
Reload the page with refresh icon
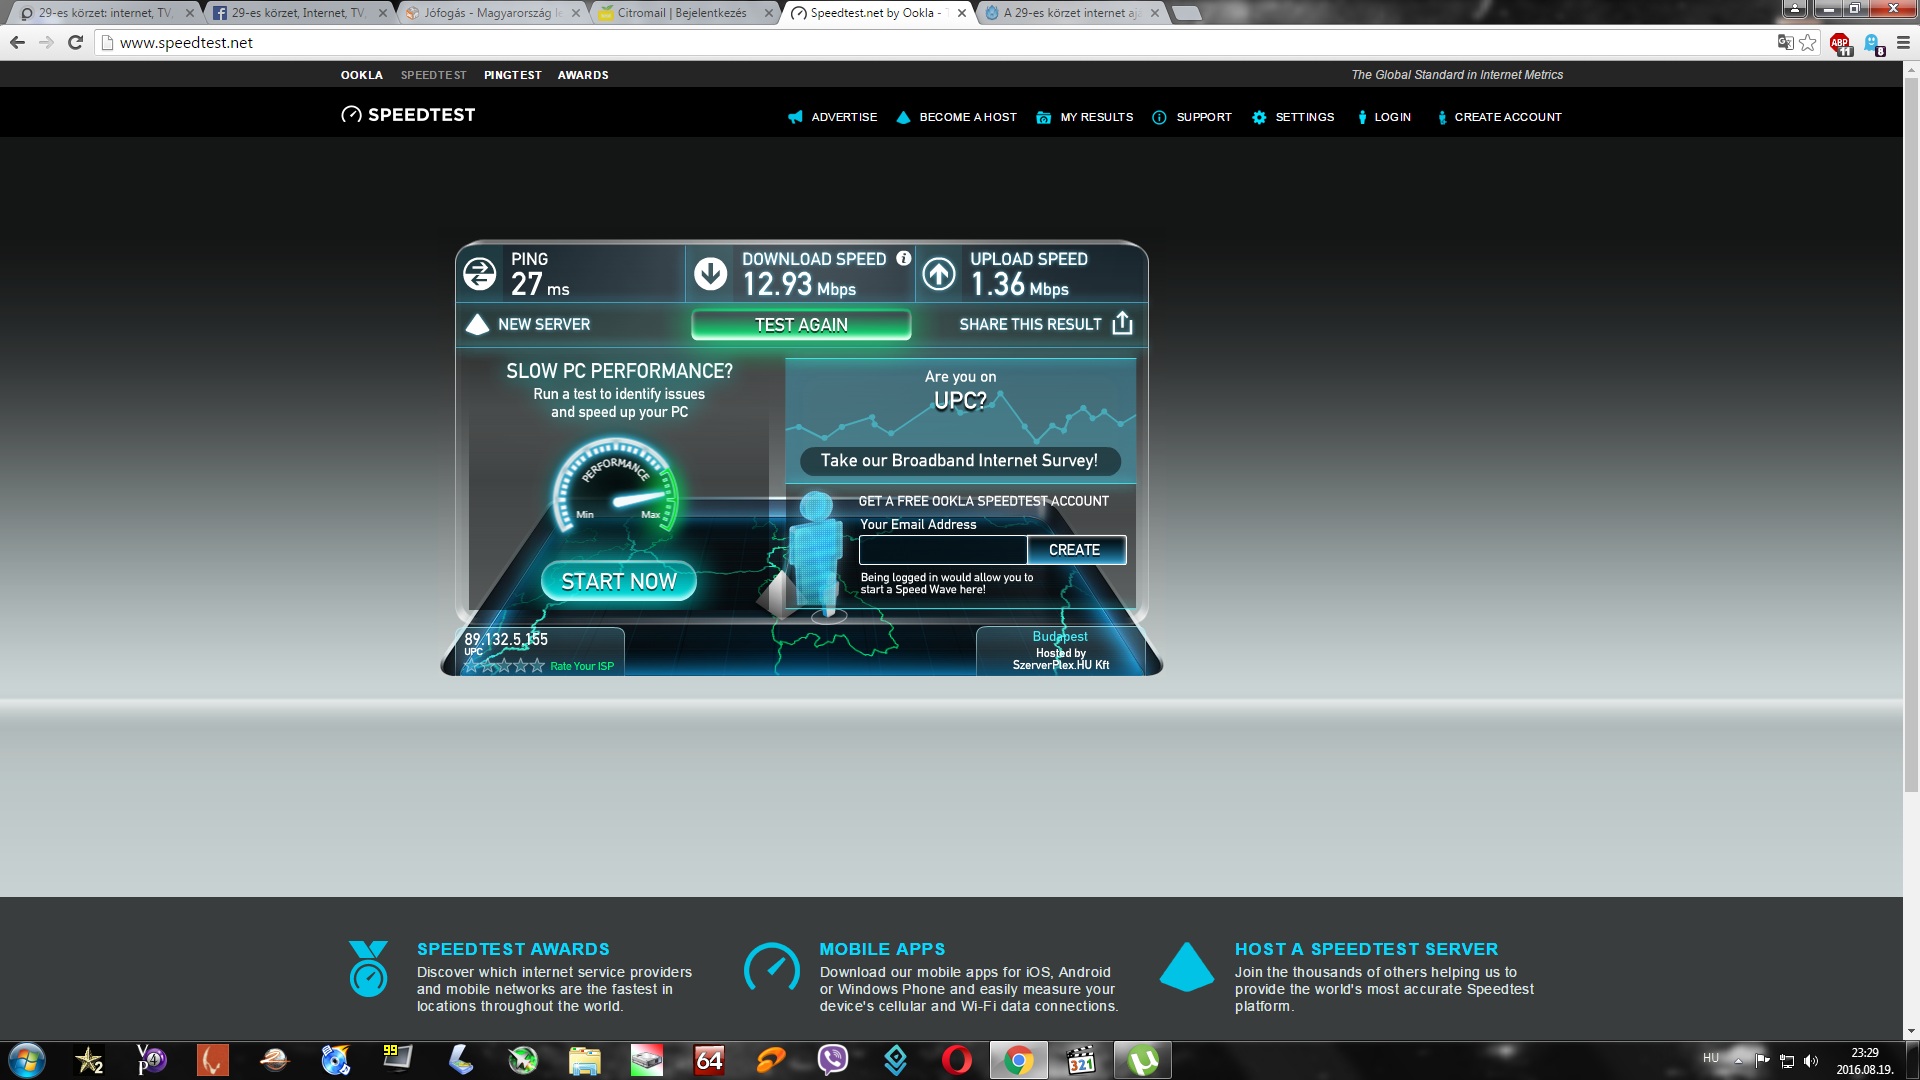pyautogui.click(x=75, y=42)
